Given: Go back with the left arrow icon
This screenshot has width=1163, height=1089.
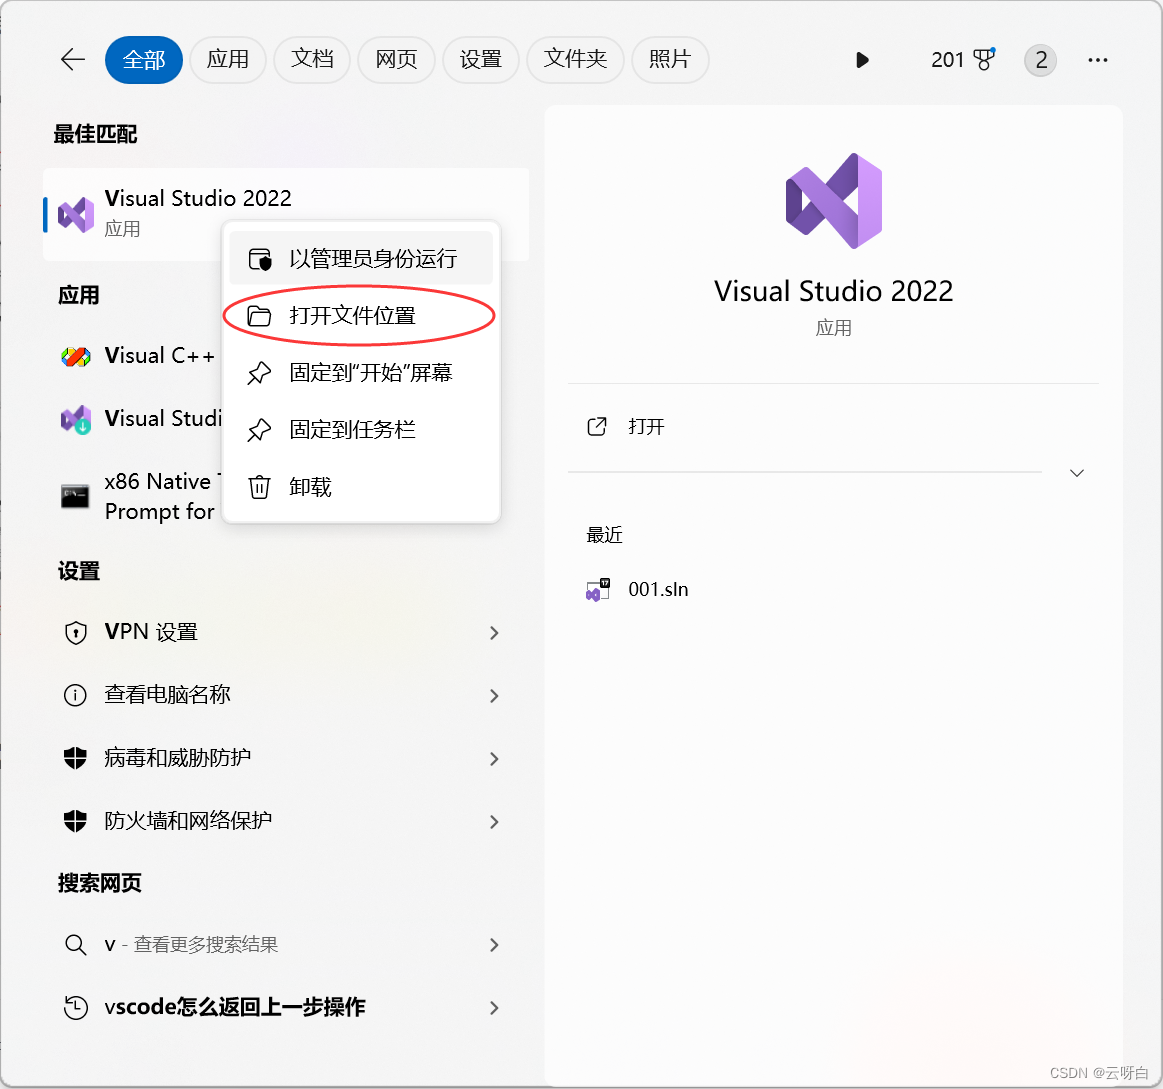Looking at the screenshot, I should [x=73, y=59].
